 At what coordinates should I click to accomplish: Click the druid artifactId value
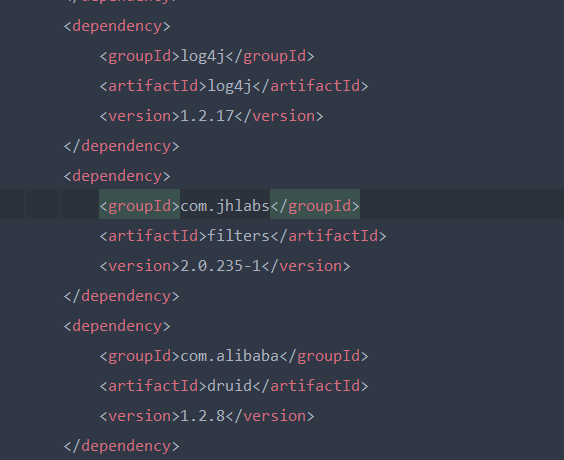tap(229, 386)
